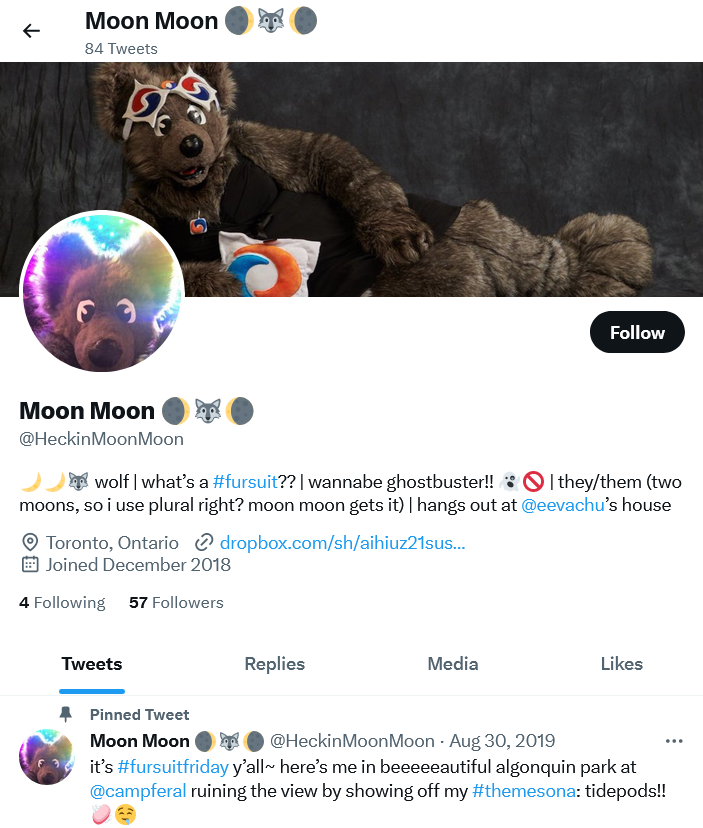The width and height of the screenshot is (703, 828).
Task: Click the calendar icon next to Joined date
Action: click(x=30, y=564)
